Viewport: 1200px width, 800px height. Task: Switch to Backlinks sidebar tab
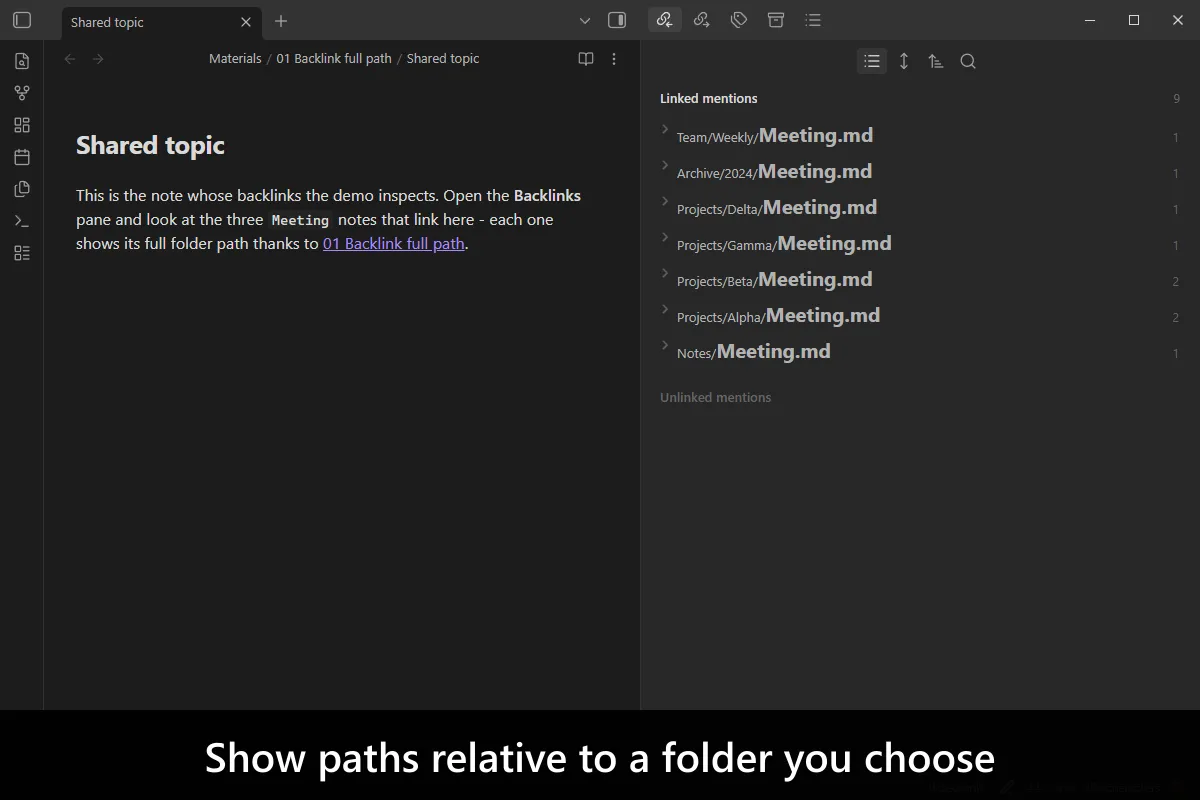coord(664,19)
